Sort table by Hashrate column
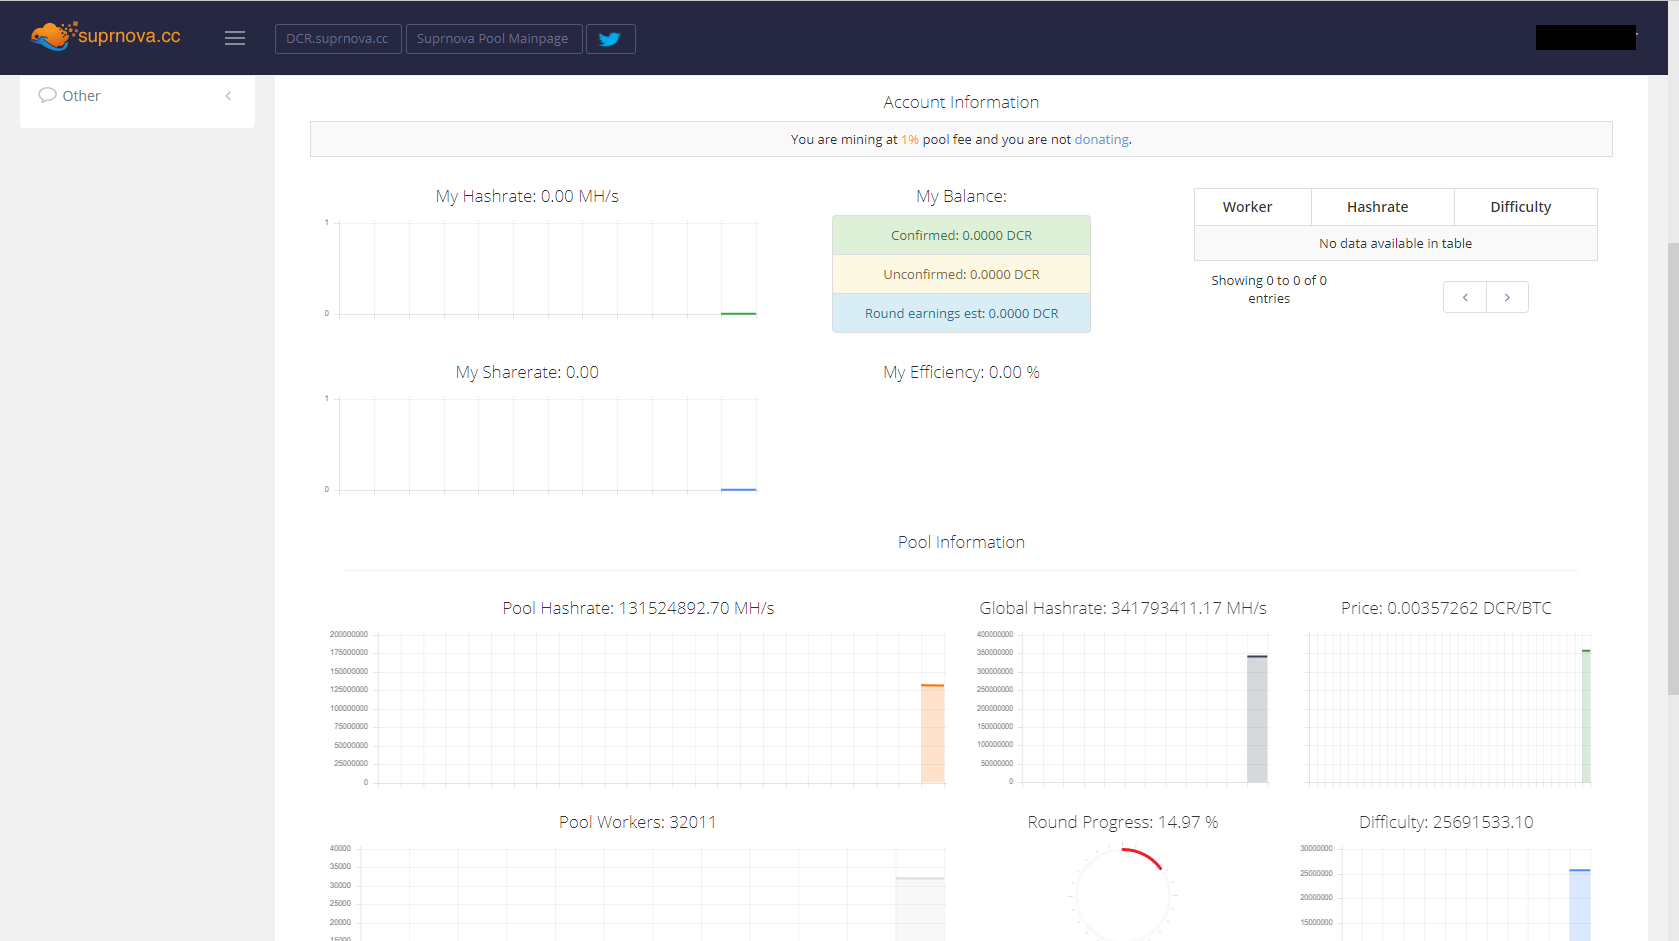 (x=1377, y=207)
